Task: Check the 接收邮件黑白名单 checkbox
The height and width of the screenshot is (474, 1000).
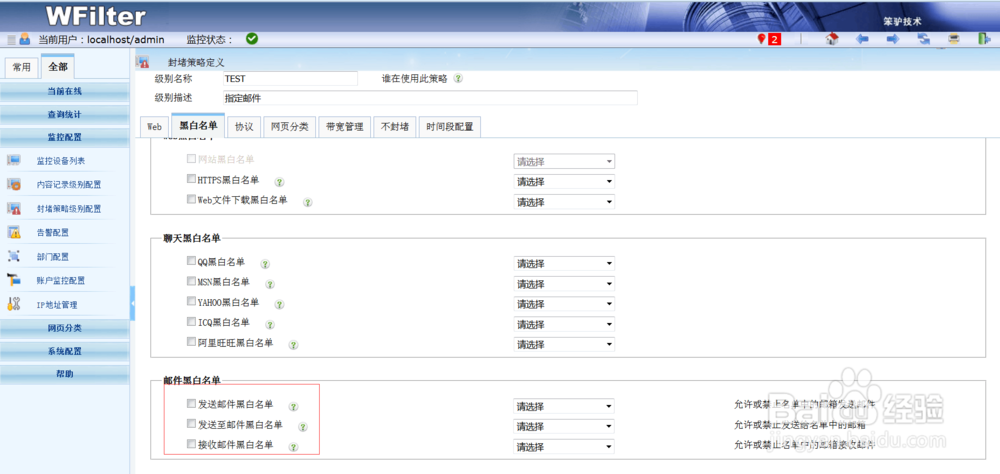Action: click(191, 444)
